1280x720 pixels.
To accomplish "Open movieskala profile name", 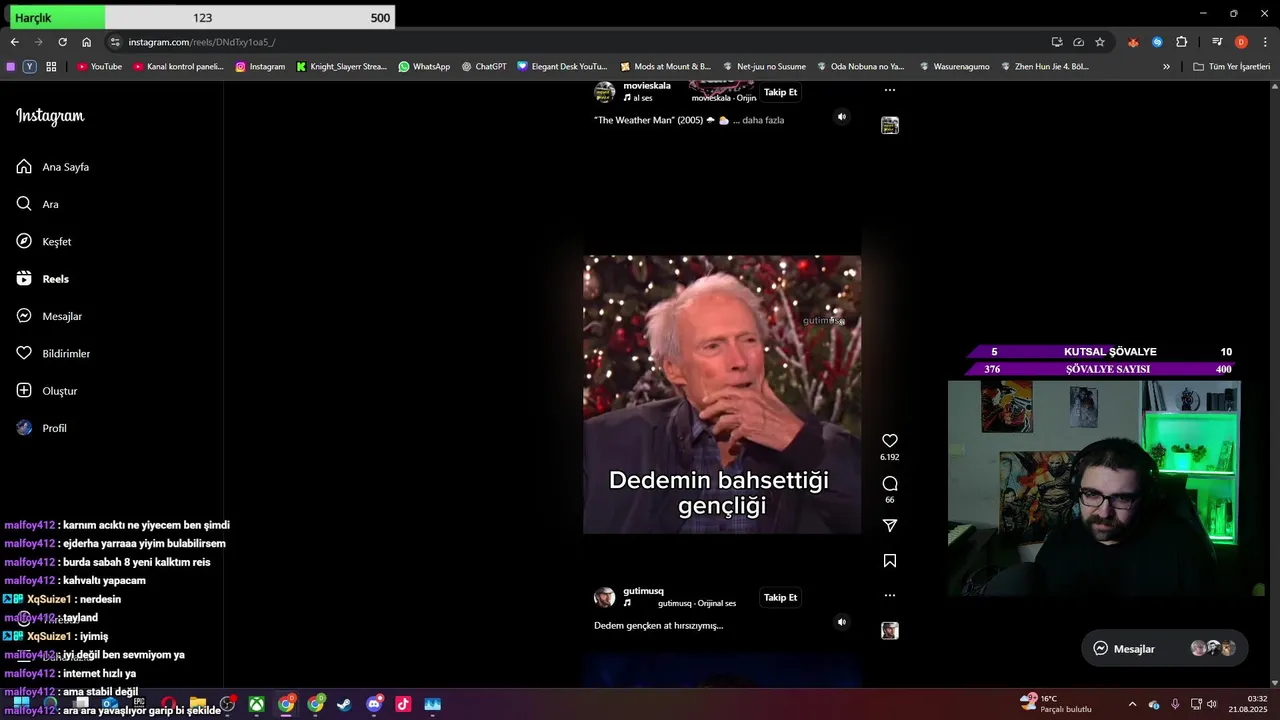I will click(647, 86).
